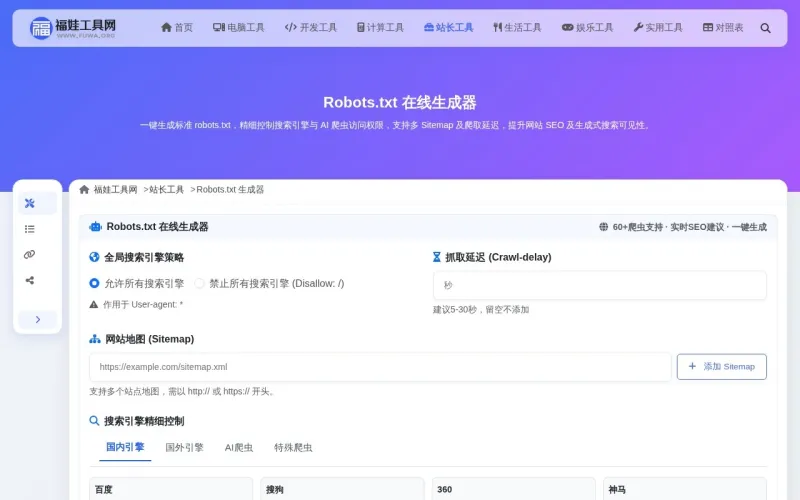Image resolution: width=800 pixels, height=500 pixels.
Task: Follow the 福娃工具网 breadcrumb link
Action: [x=115, y=190]
